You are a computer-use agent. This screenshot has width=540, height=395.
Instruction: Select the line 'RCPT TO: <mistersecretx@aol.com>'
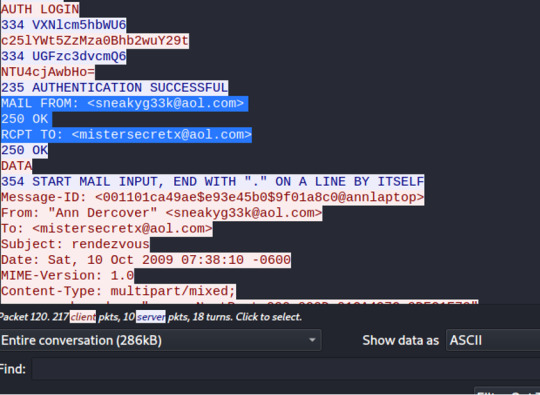(x=126, y=135)
